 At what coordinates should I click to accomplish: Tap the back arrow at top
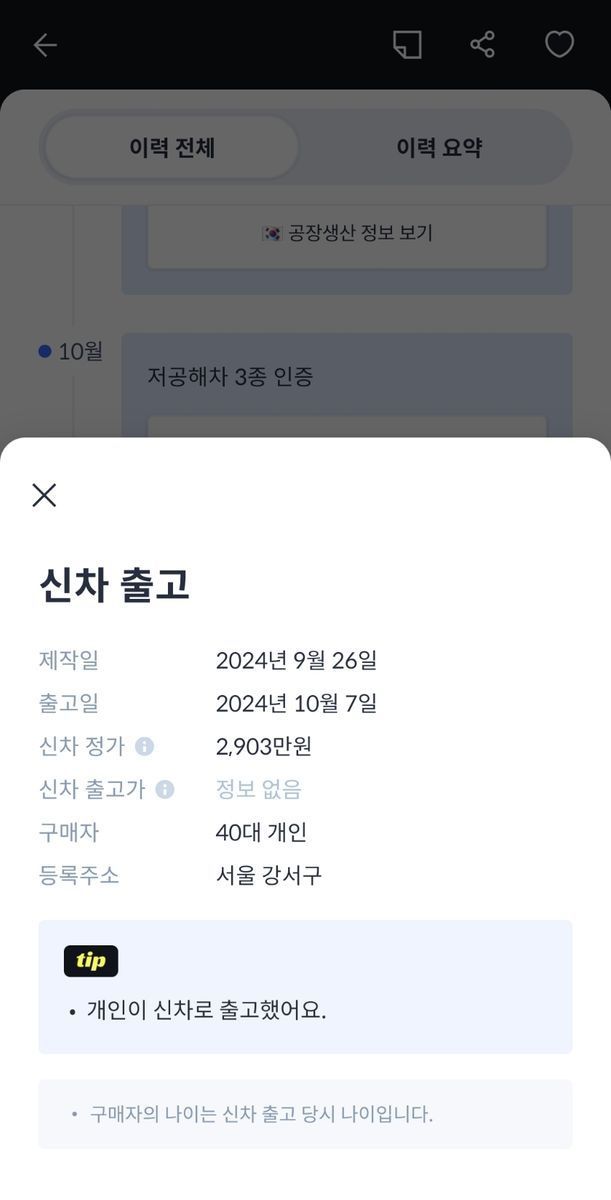(45, 45)
